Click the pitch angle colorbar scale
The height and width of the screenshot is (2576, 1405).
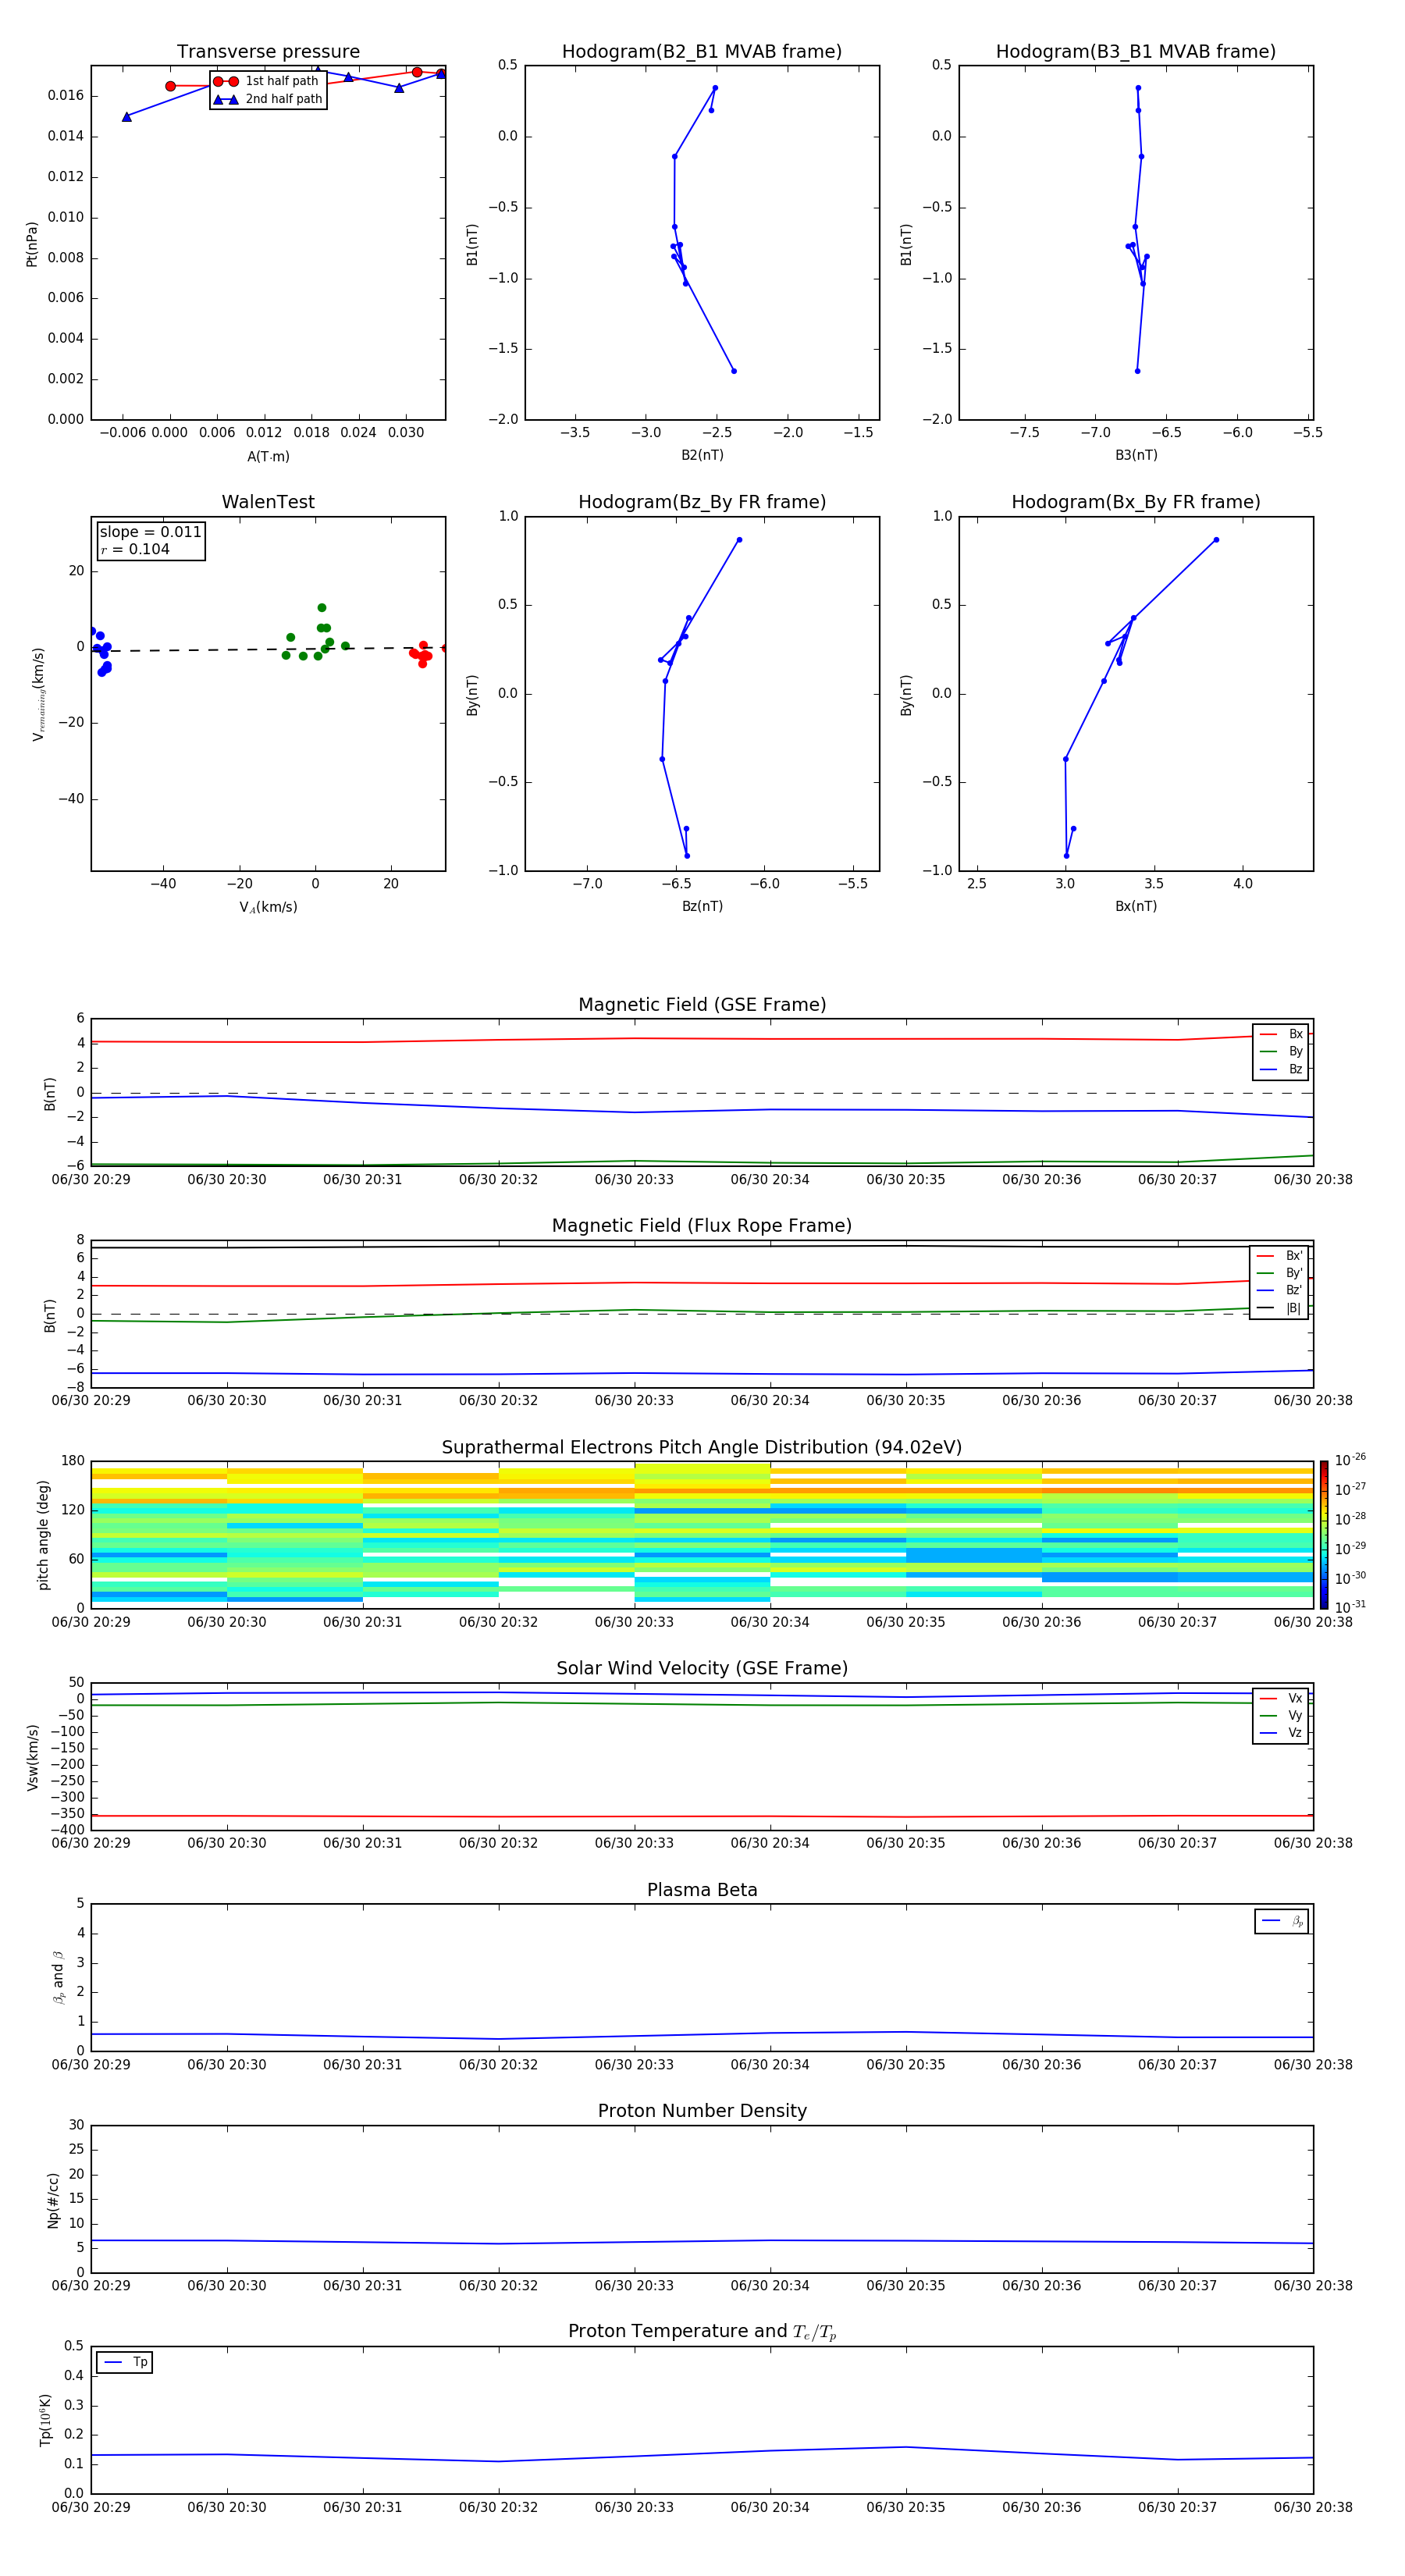pos(1324,1534)
